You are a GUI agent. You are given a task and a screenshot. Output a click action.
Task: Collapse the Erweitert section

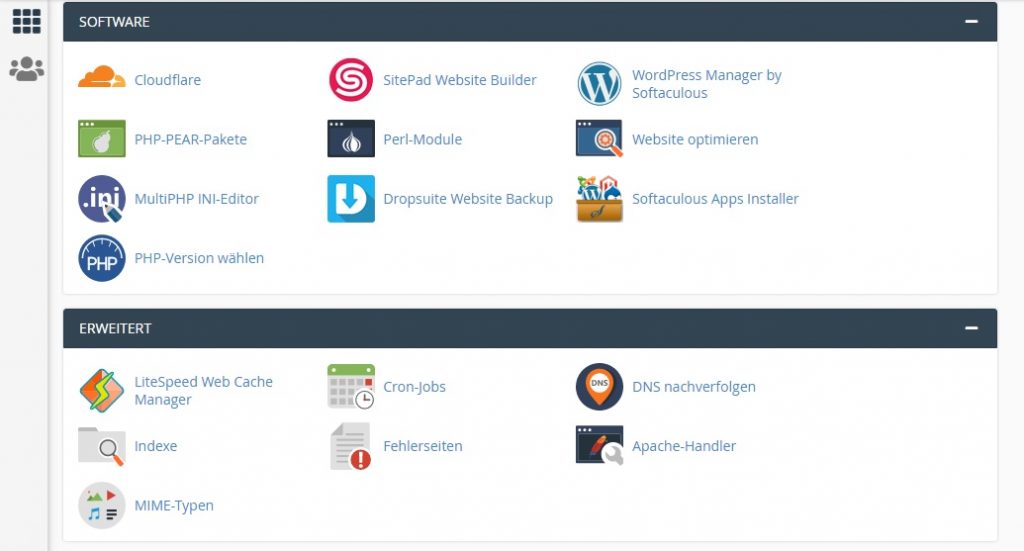click(x=971, y=328)
